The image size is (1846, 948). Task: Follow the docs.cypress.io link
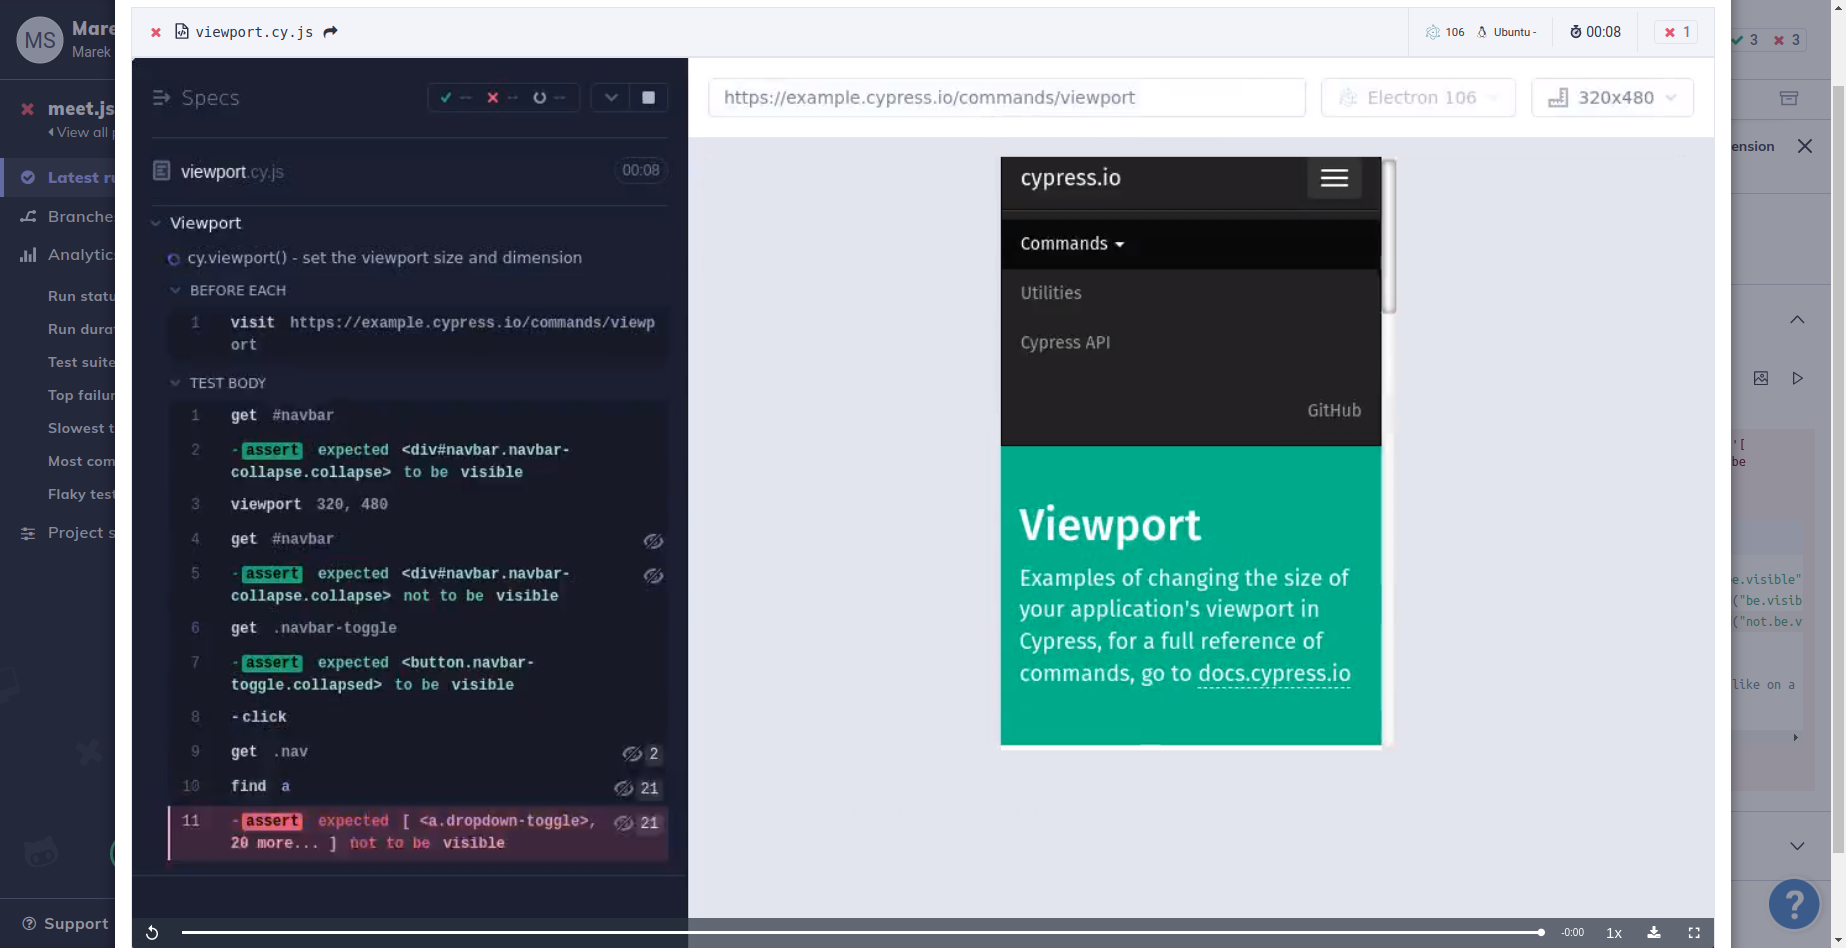[1274, 674]
